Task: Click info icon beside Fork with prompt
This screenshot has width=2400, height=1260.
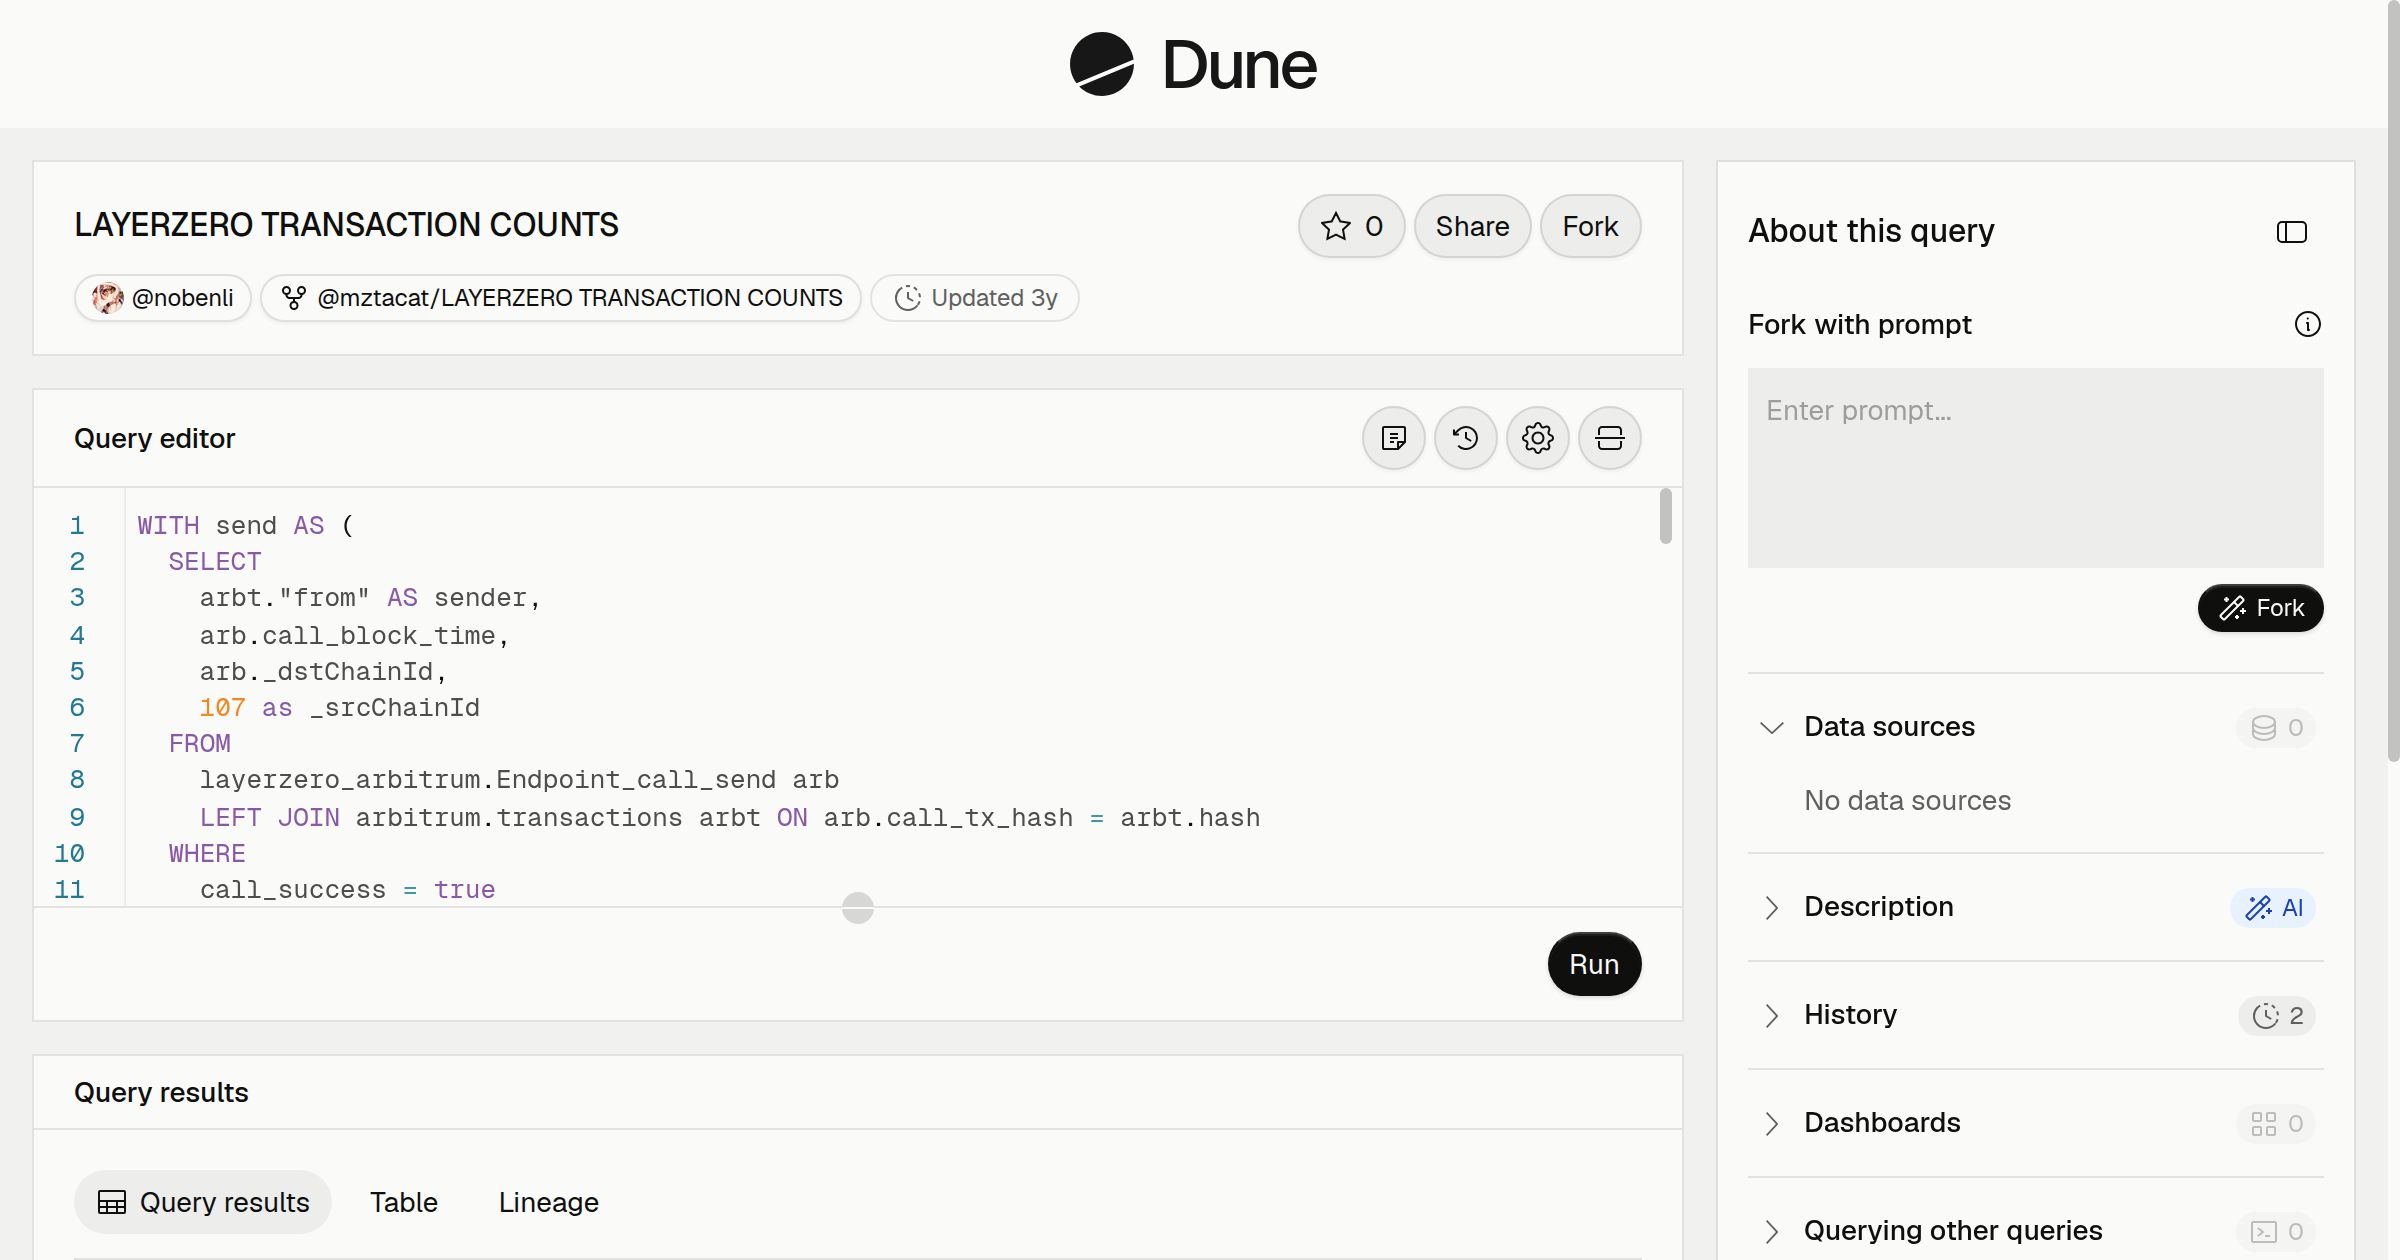Action: pos(2307,324)
